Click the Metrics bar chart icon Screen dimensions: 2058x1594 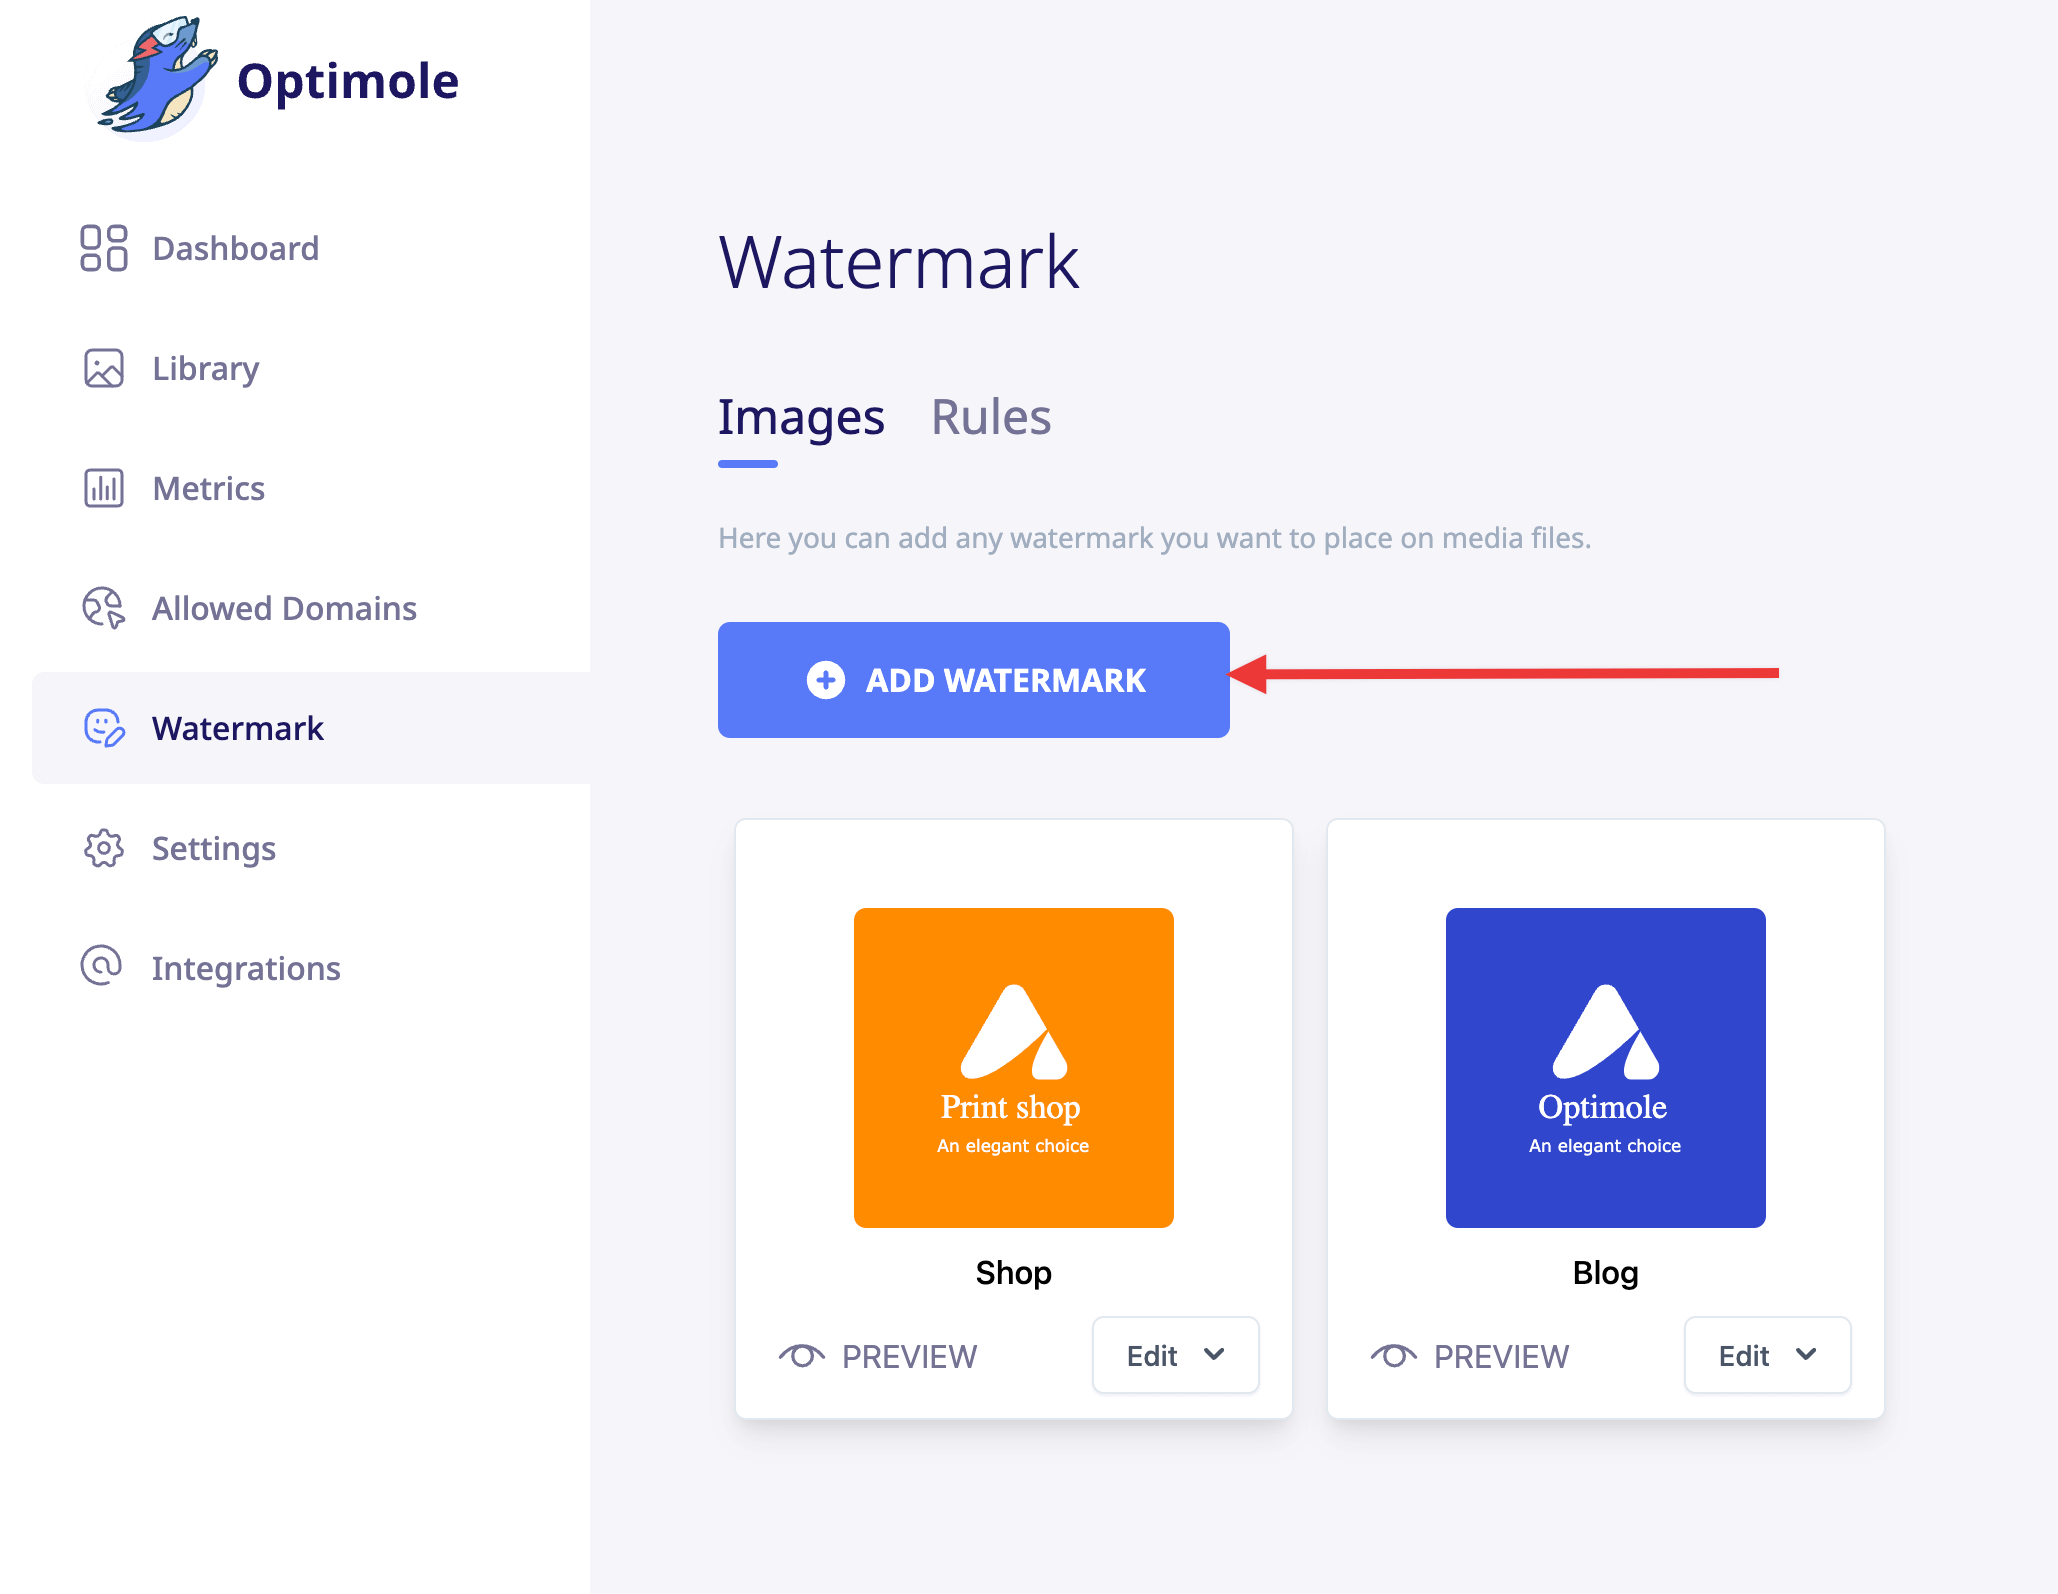tap(104, 488)
